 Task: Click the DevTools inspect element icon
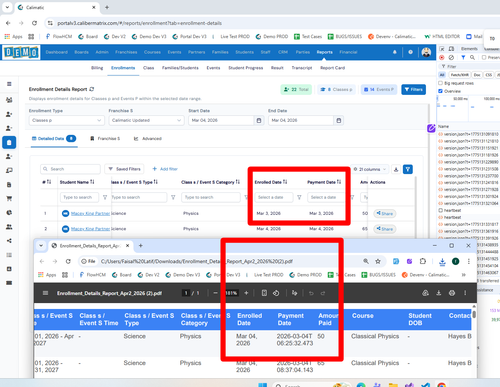[x=442, y=49]
